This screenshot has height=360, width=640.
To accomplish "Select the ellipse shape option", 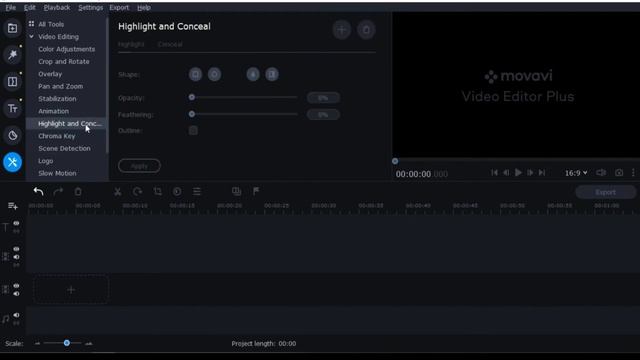I will (x=214, y=74).
